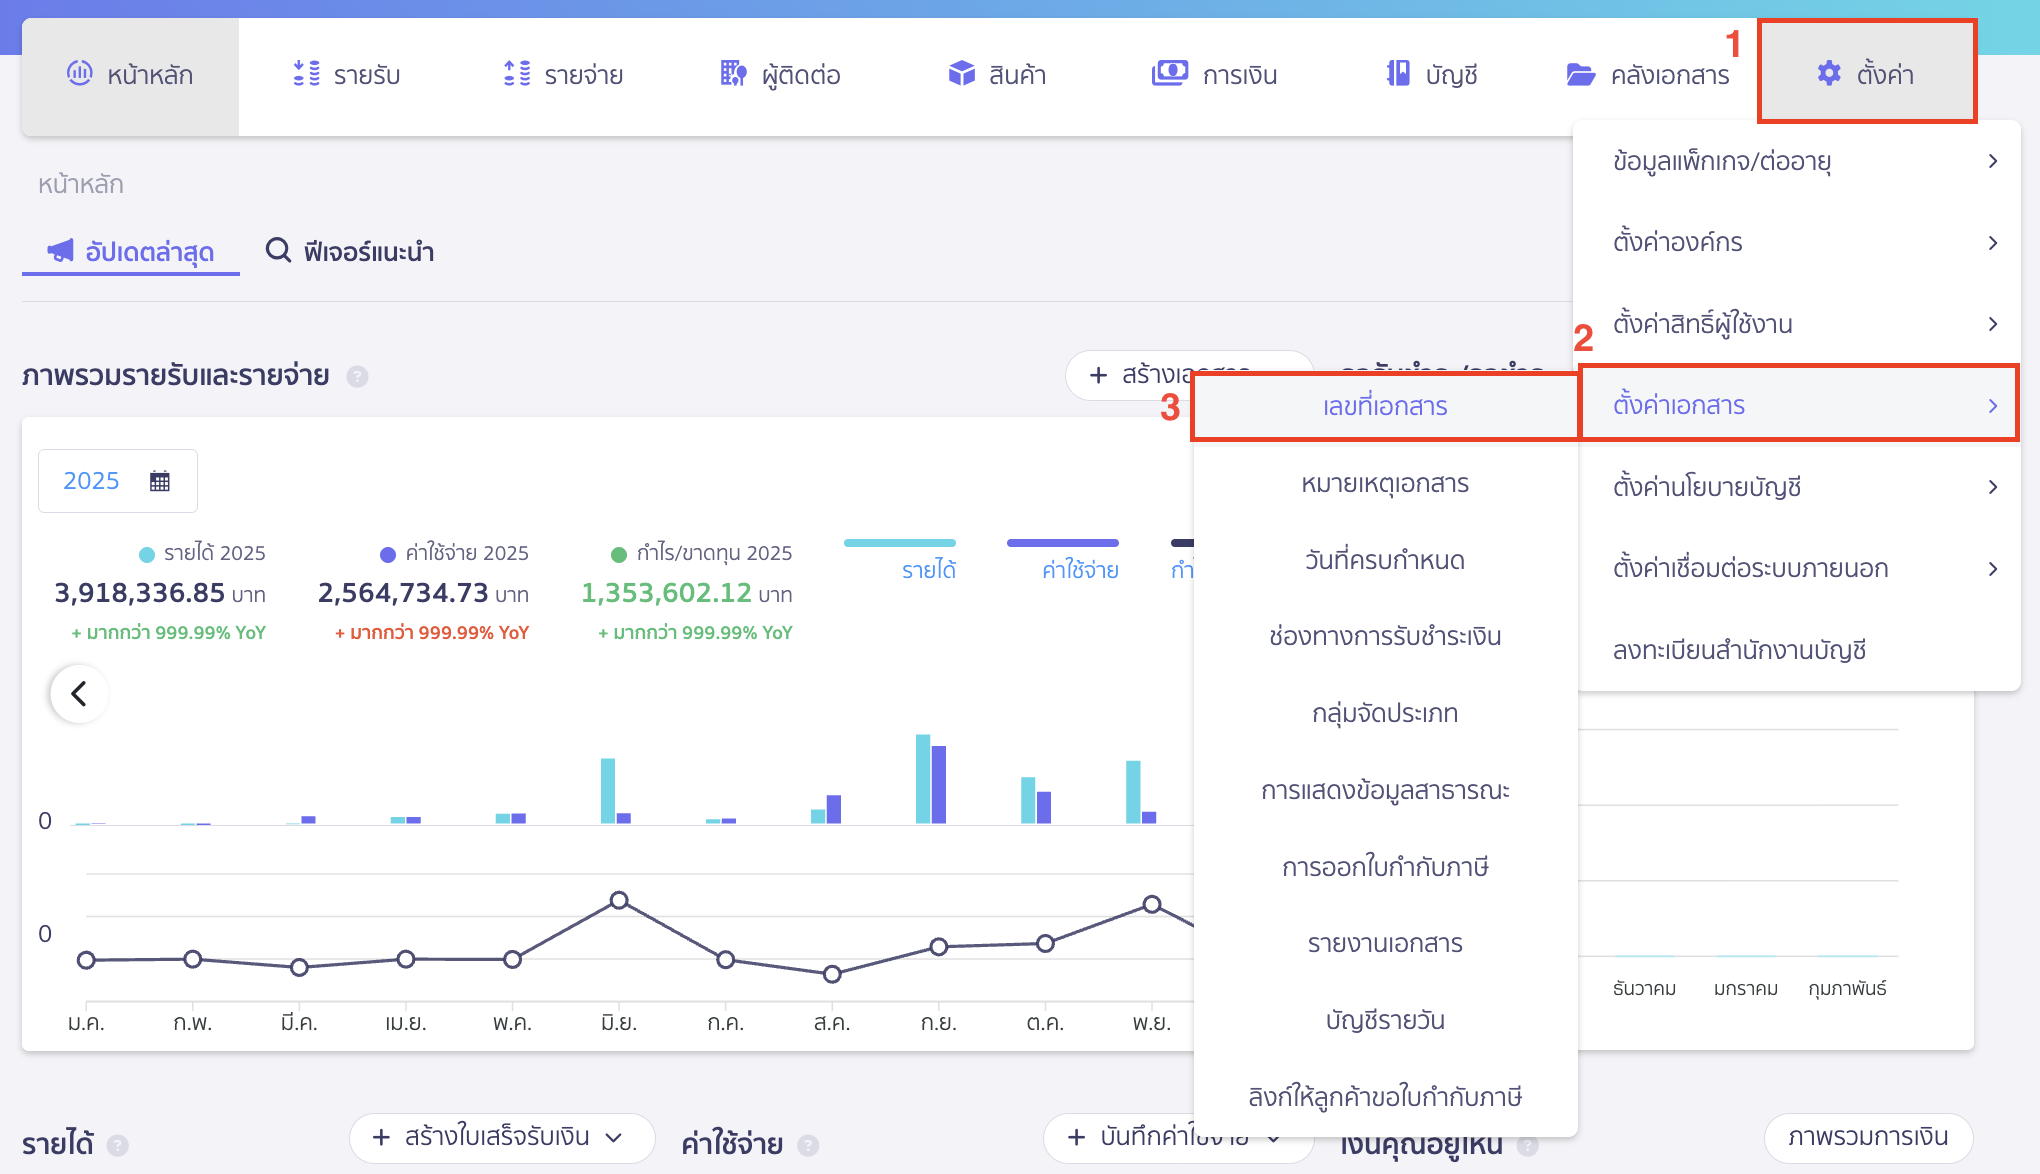
Task: Click the ภาพรวมการเงิน button
Action: click(x=1868, y=1137)
